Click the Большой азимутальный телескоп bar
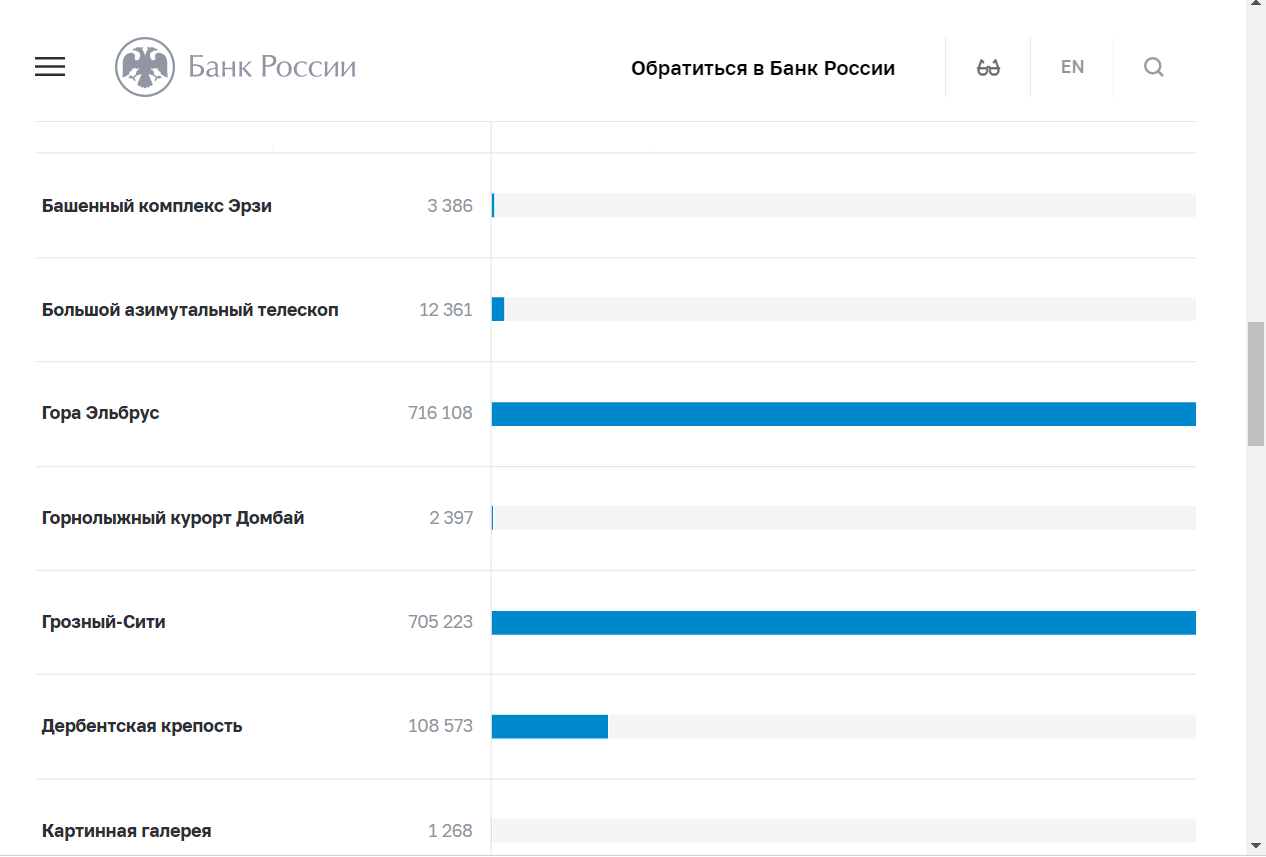 click(844, 309)
